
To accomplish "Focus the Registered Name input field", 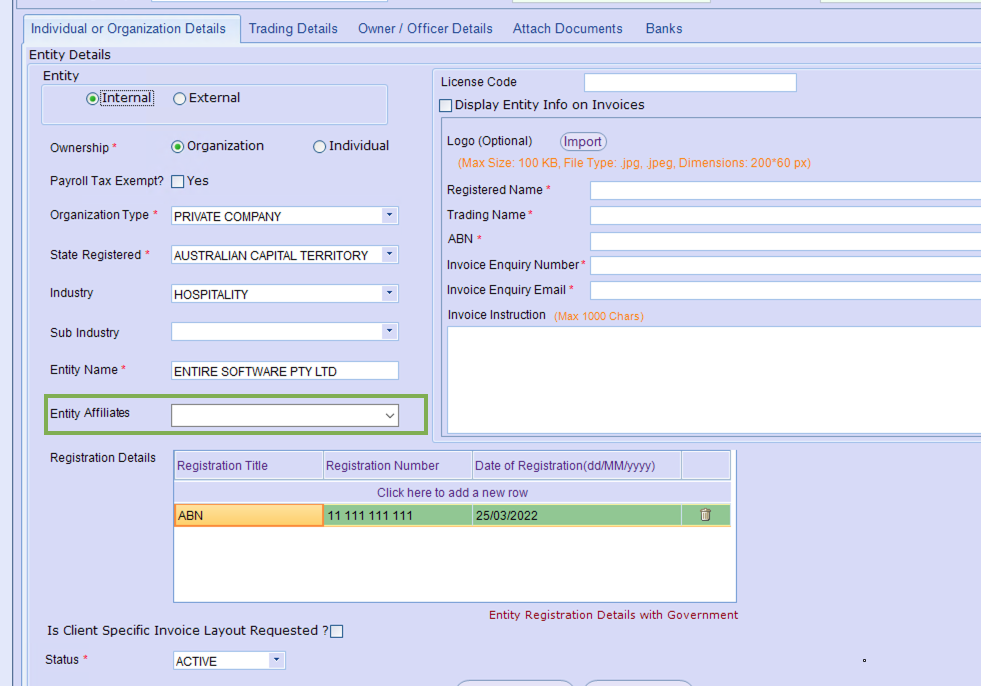I will pos(785,191).
